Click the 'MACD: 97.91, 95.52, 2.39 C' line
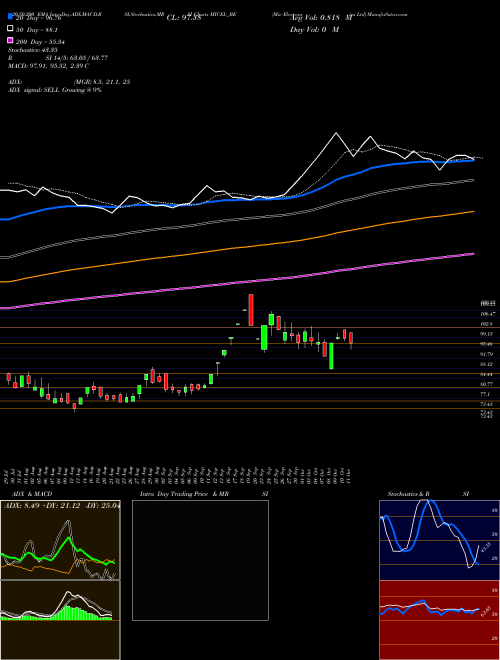Viewport: 500px width, 660px height. pos(48,66)
